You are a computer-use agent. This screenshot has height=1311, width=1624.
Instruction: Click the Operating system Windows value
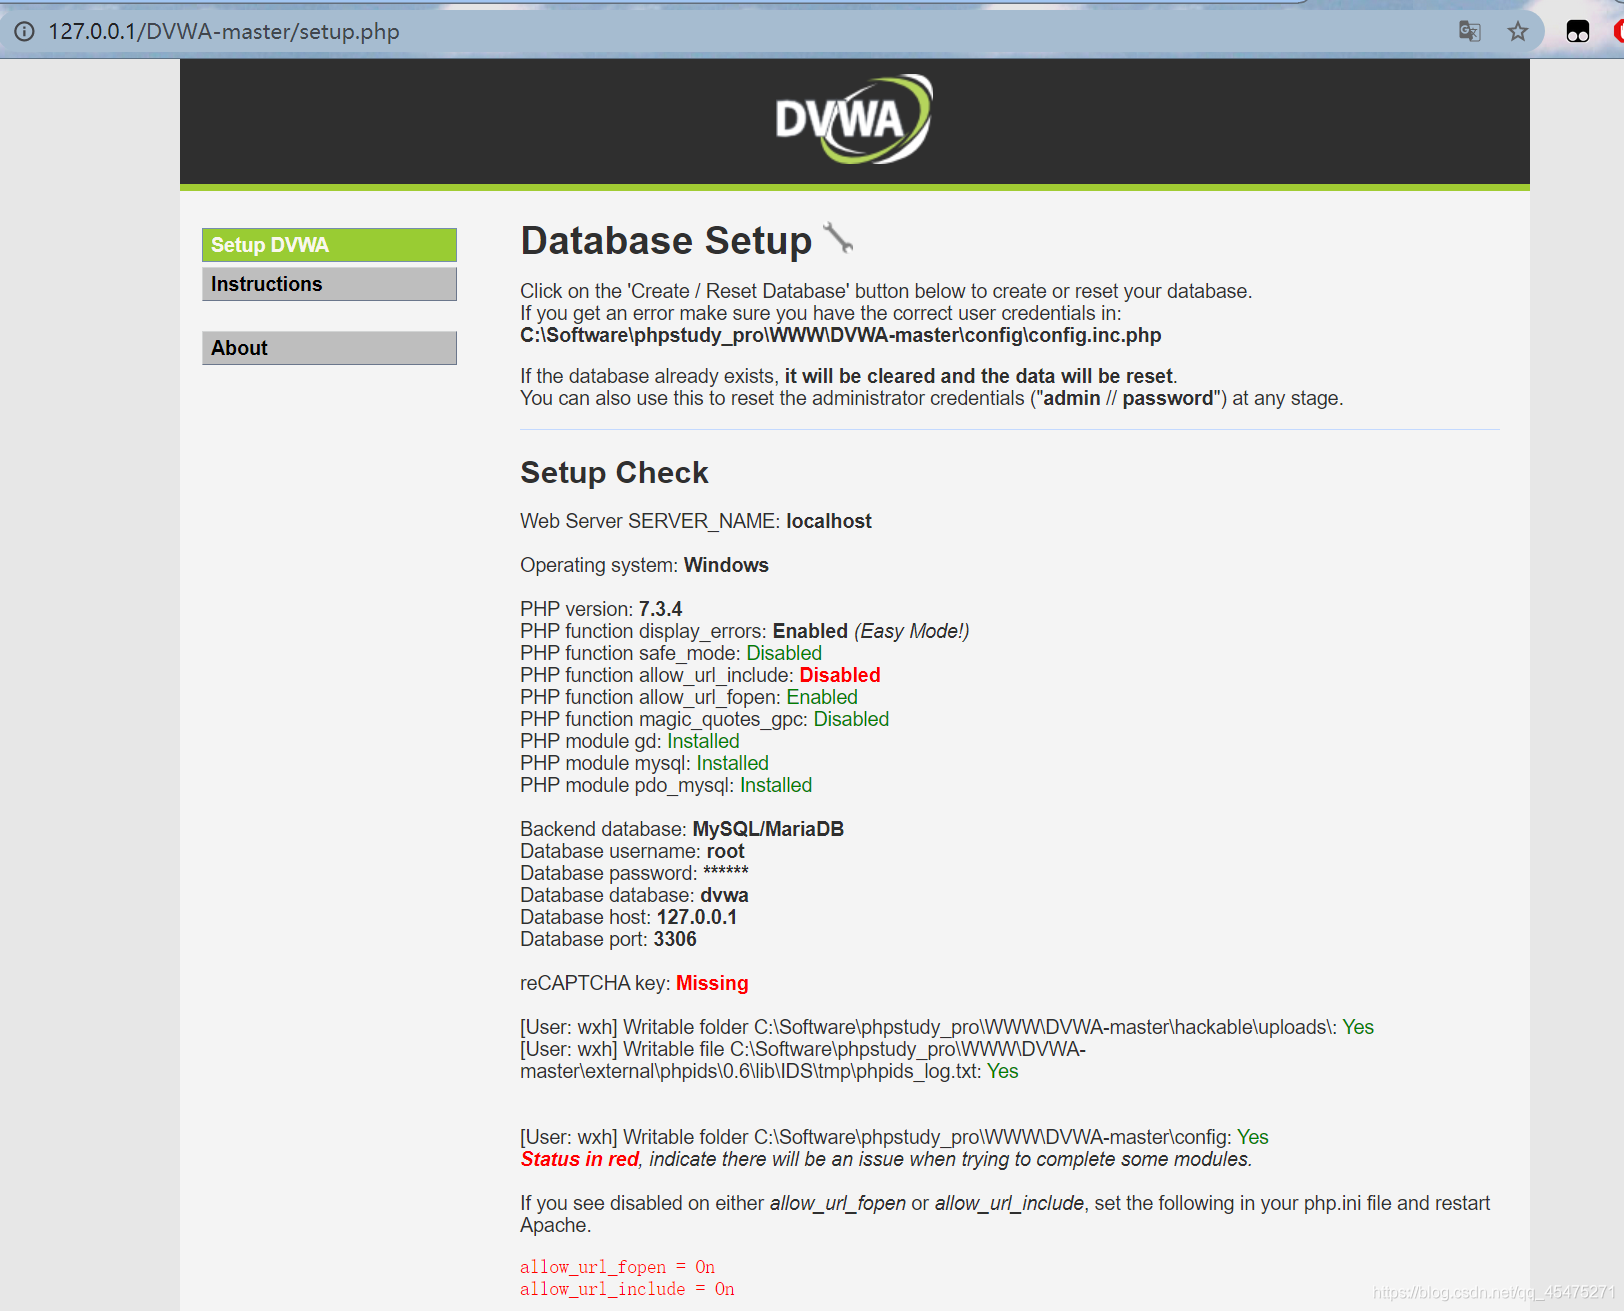726,565
